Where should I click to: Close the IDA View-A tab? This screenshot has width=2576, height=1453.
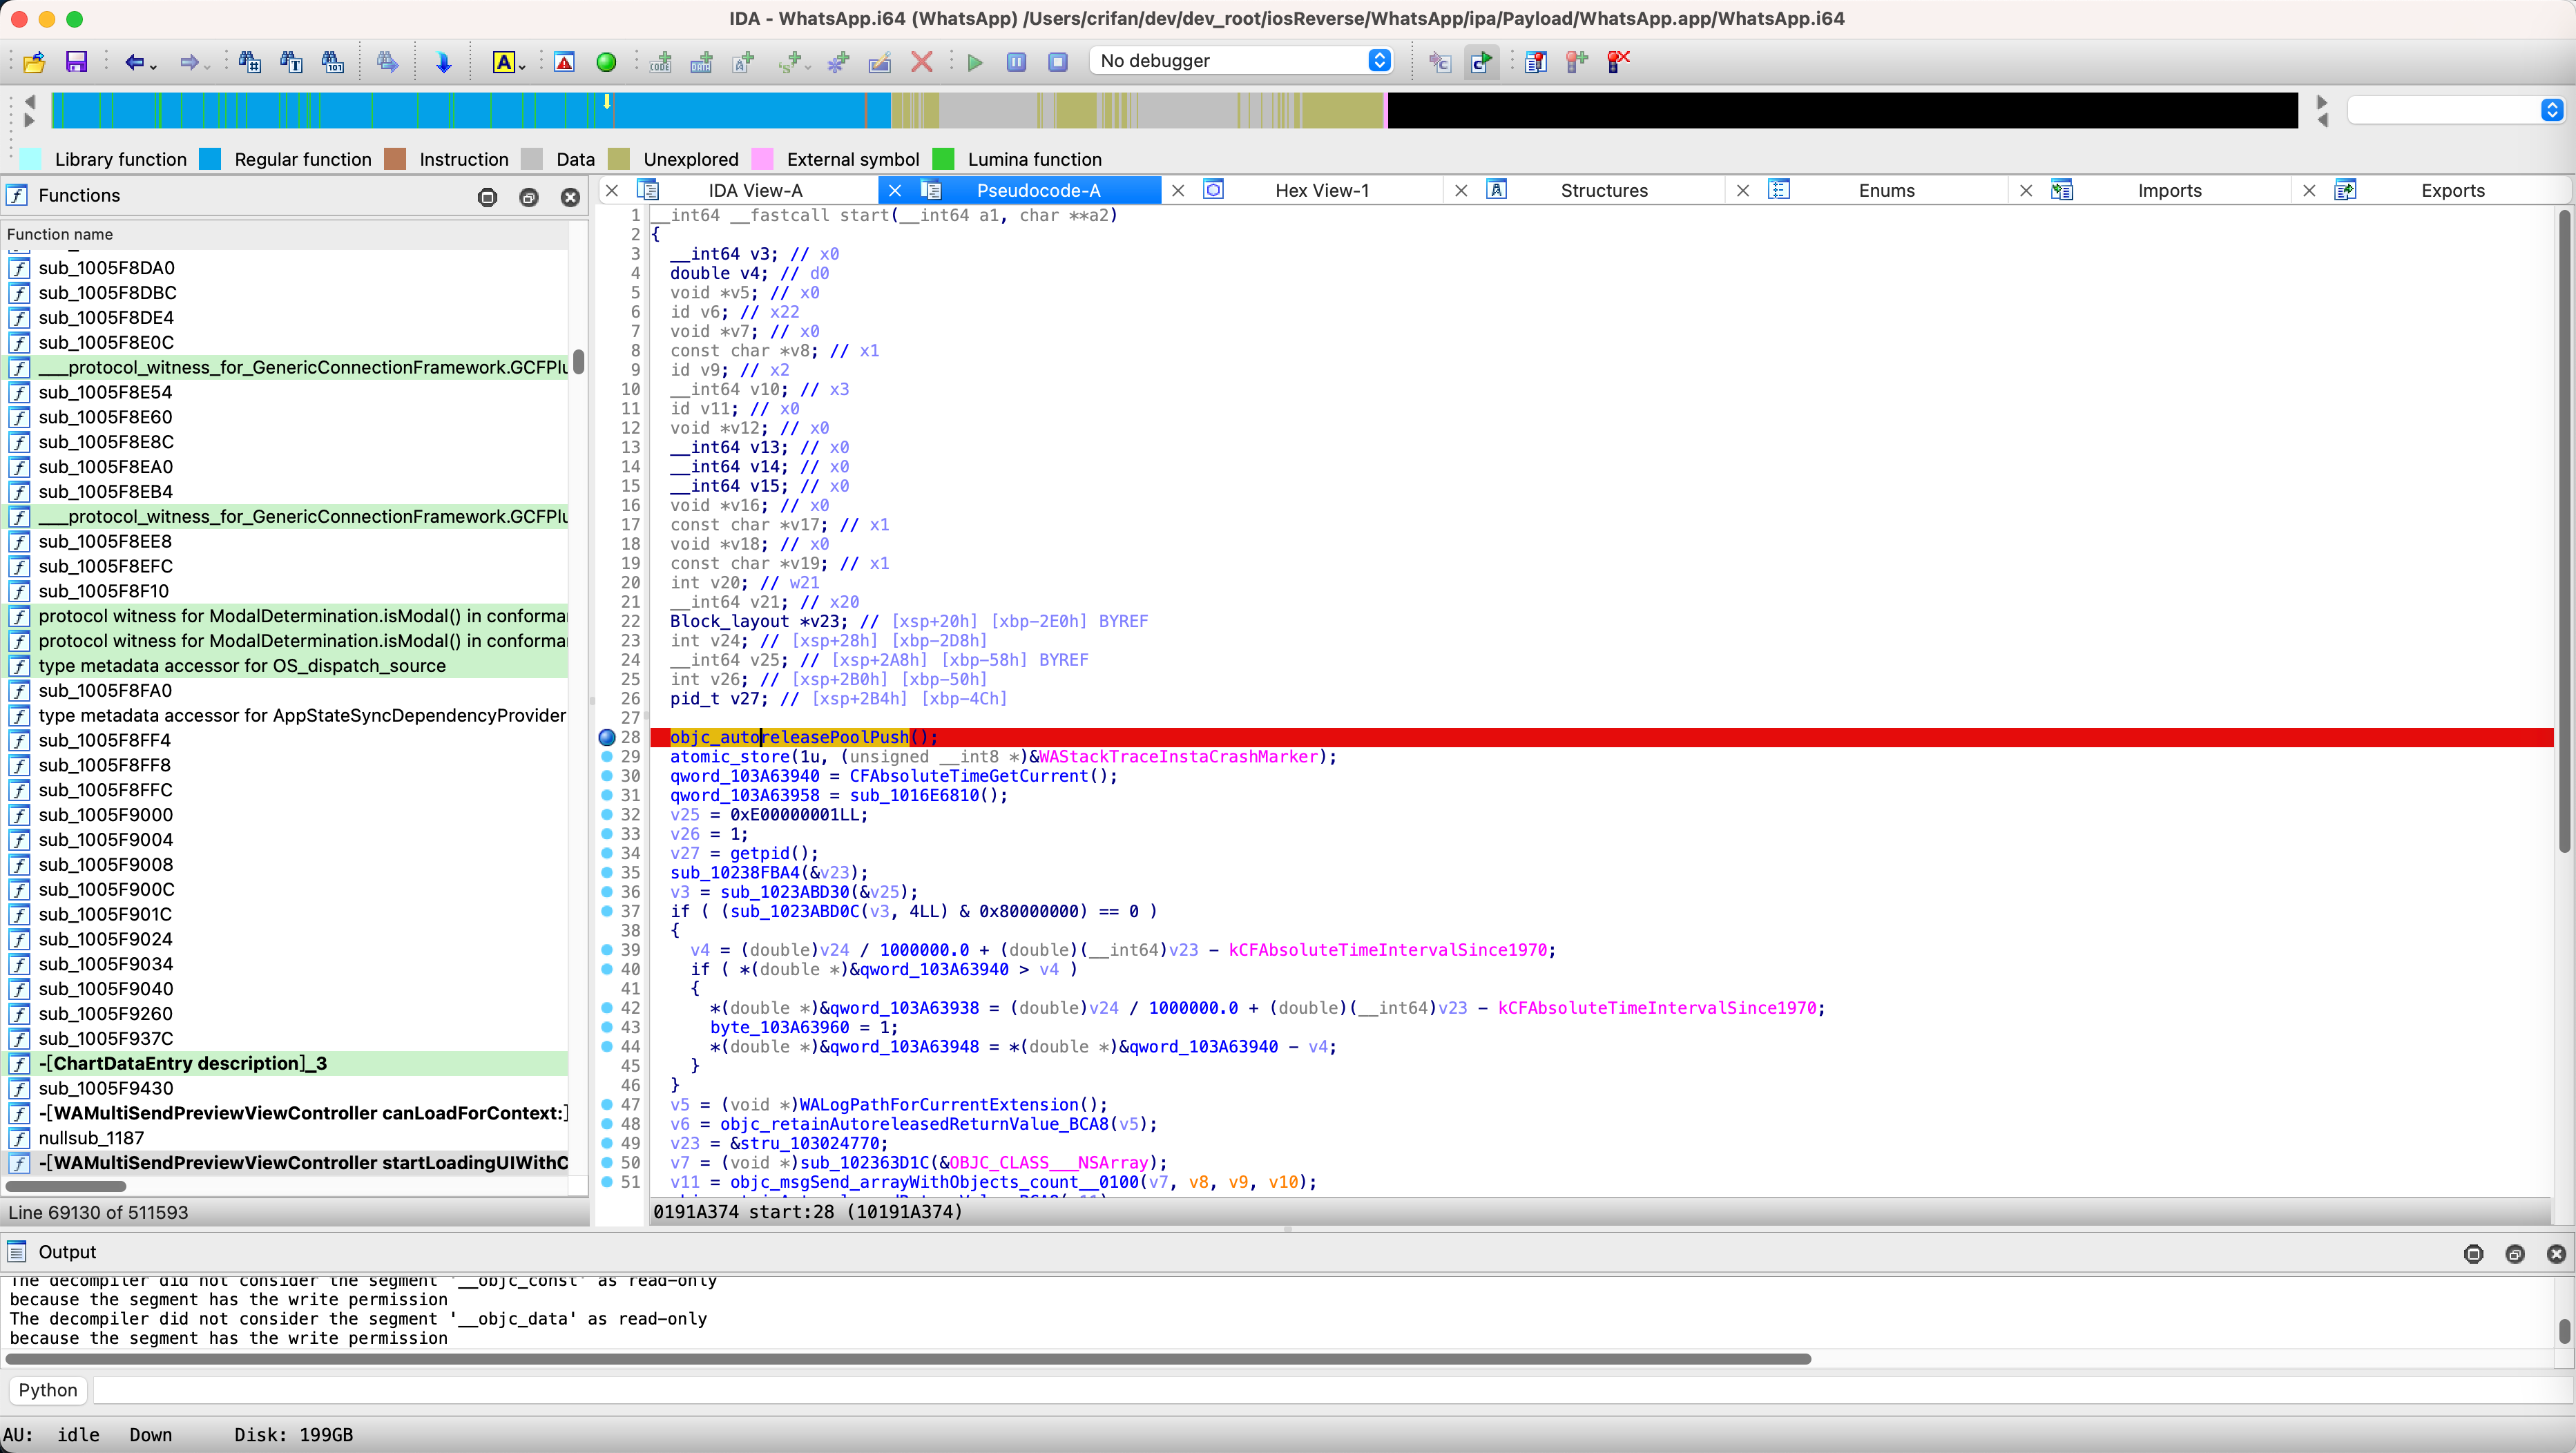click(612, 190)
